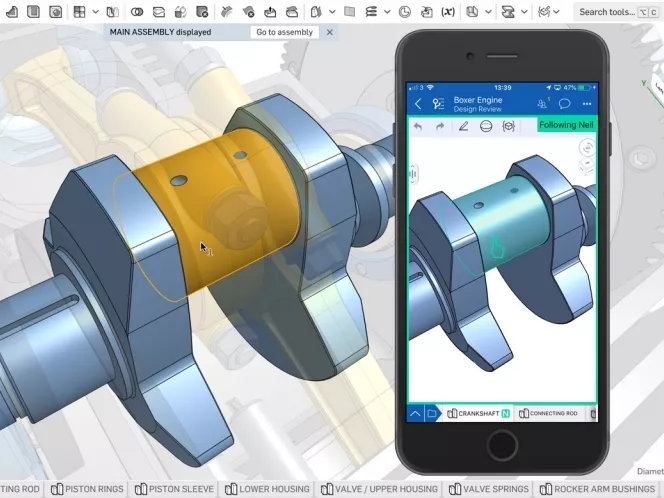
Task: Select the Chamfer tool in the toolbar
Action: (11, 12)
